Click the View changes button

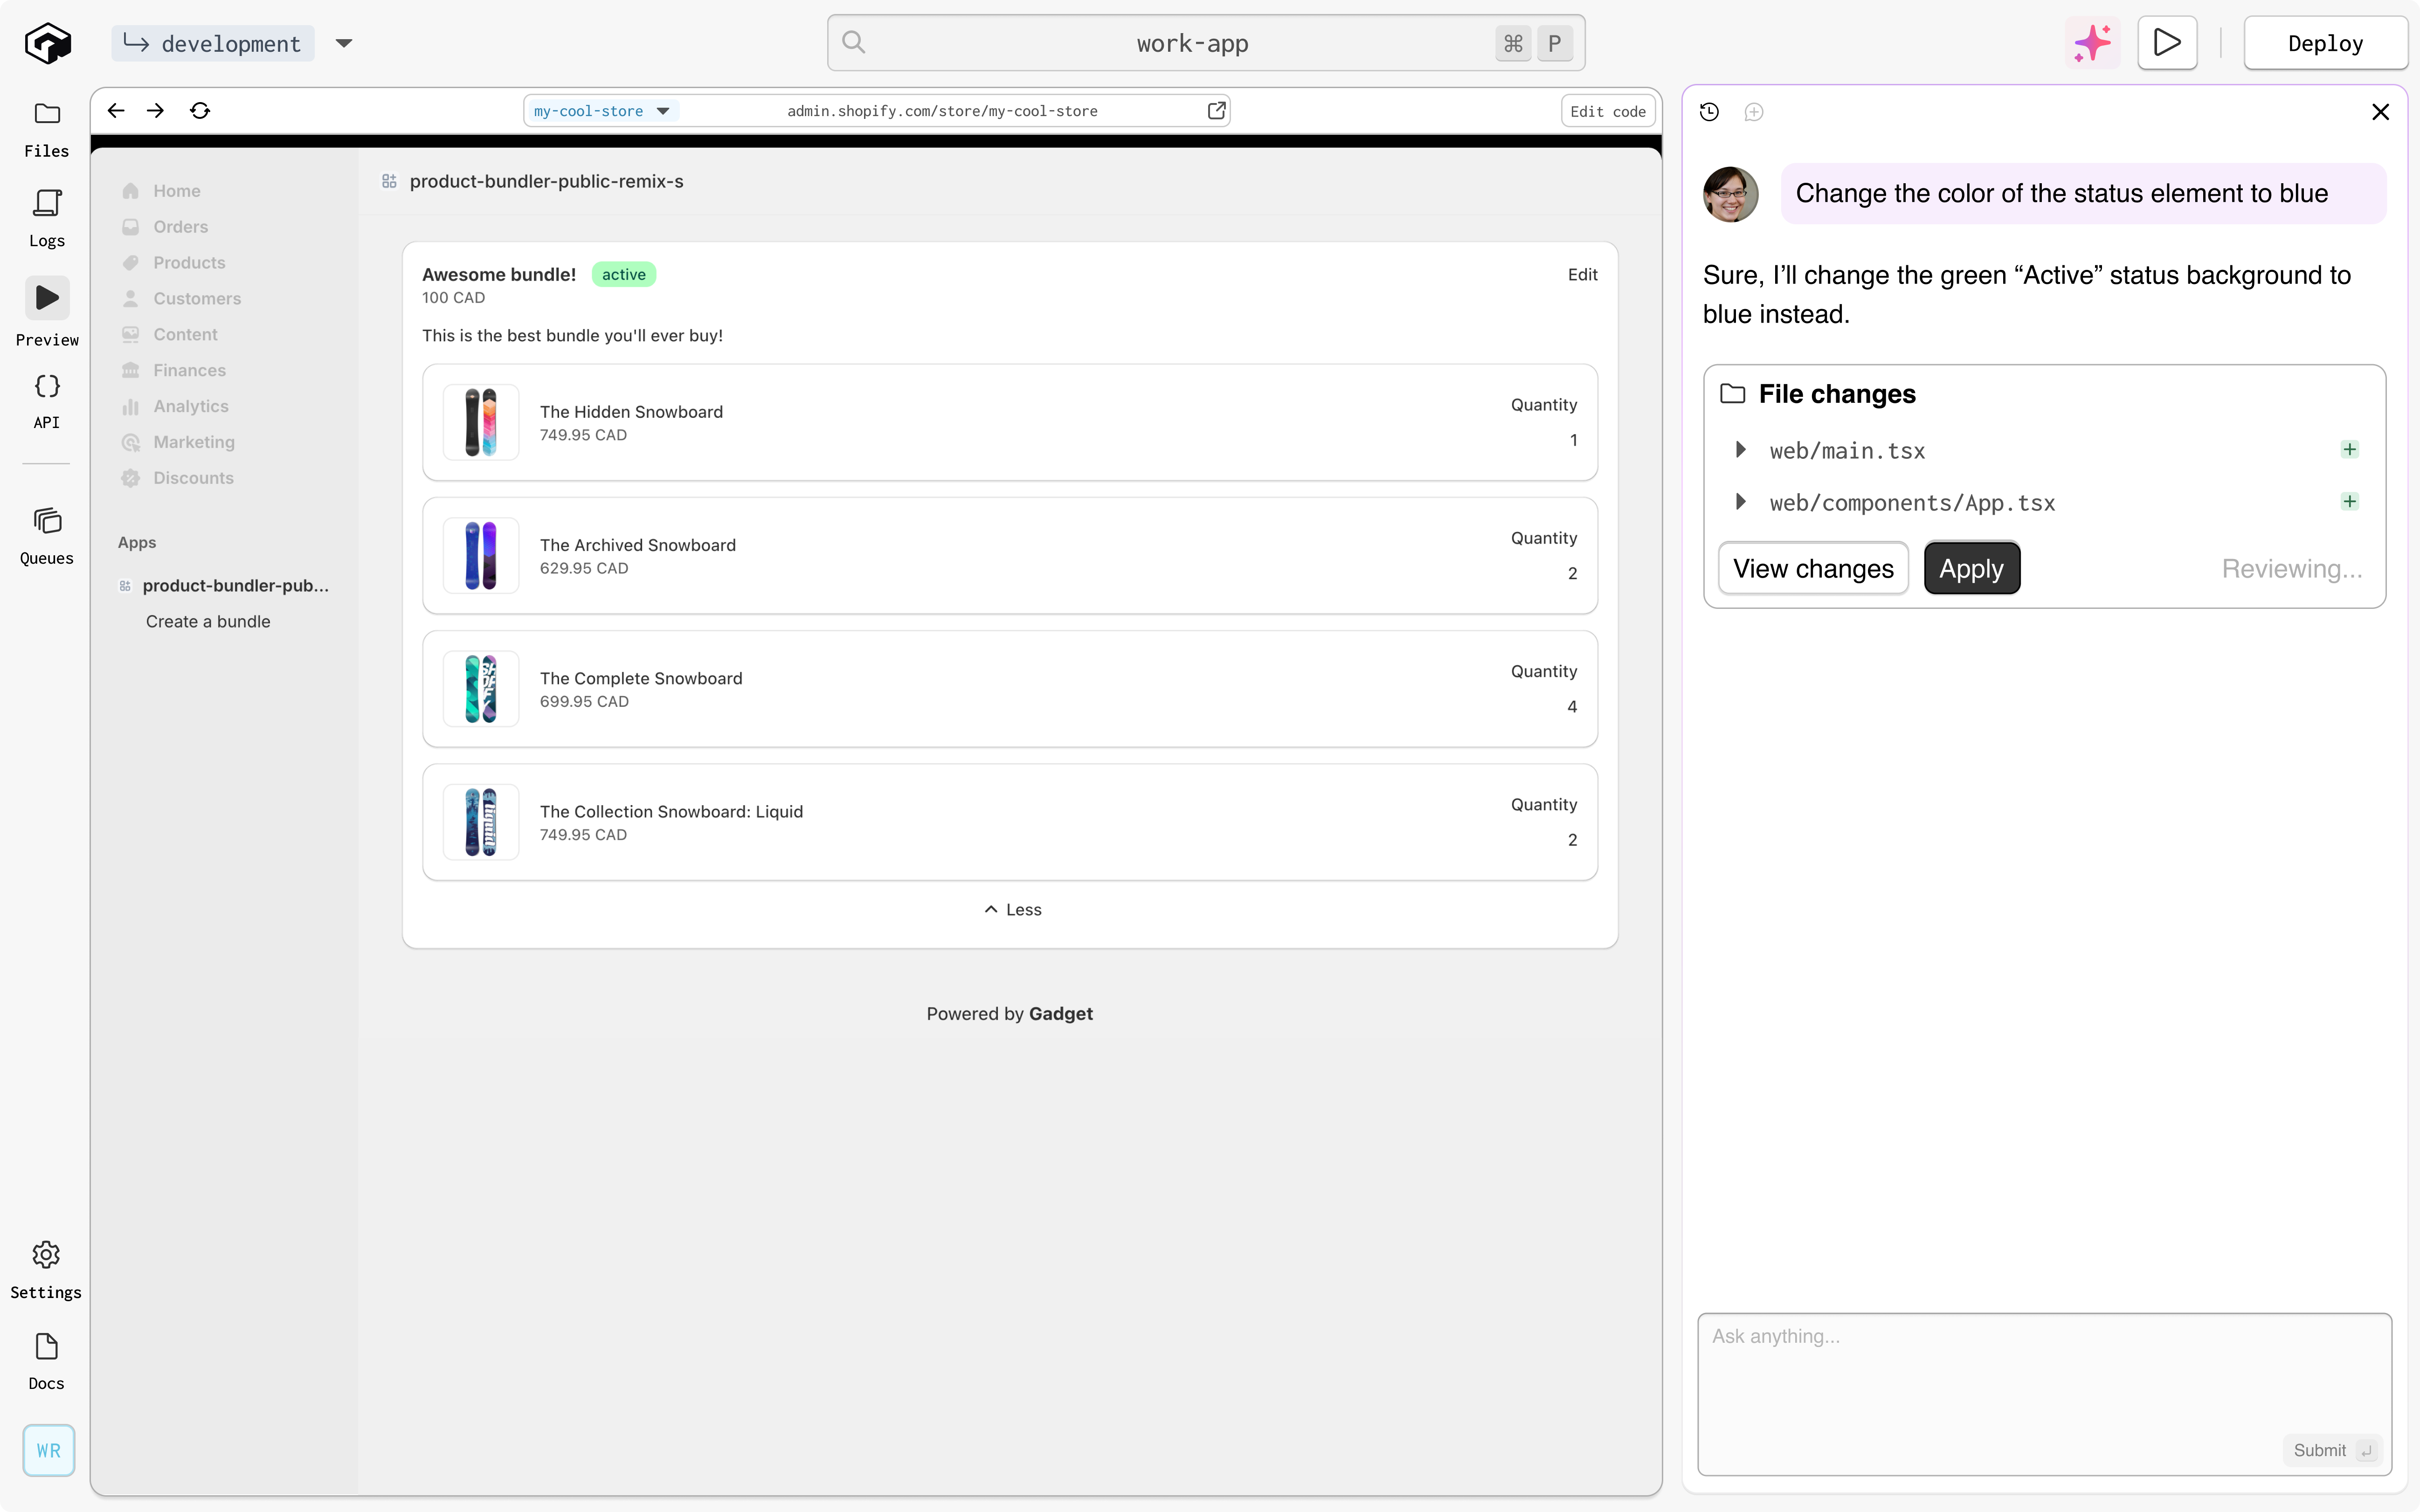(1812, 568)
